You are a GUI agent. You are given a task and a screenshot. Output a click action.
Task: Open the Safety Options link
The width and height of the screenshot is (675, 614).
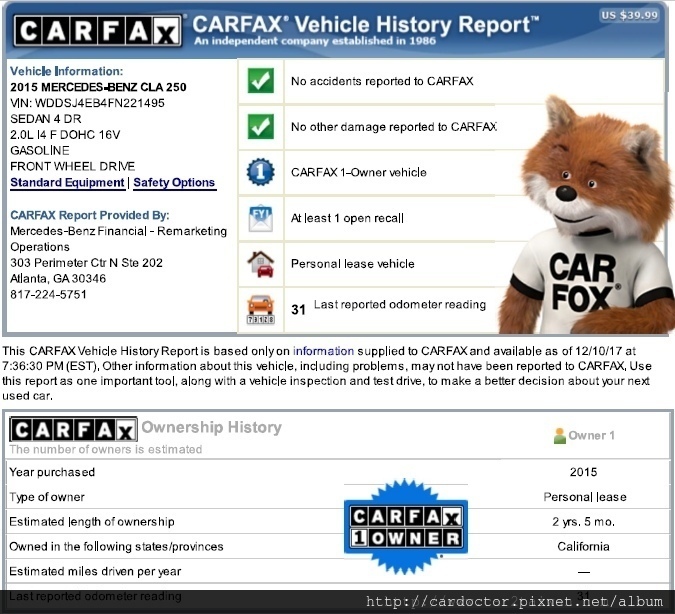(174, 183)
